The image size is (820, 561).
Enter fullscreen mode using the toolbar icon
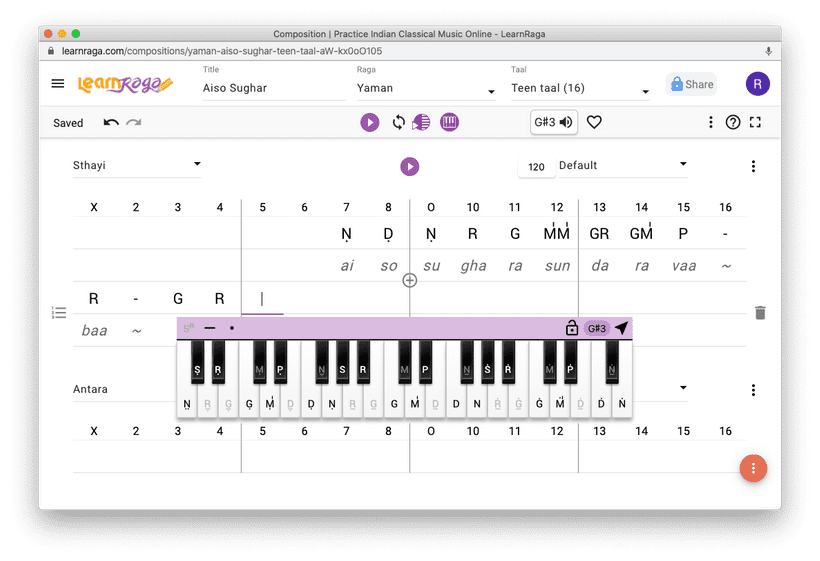tap(755, 122)
